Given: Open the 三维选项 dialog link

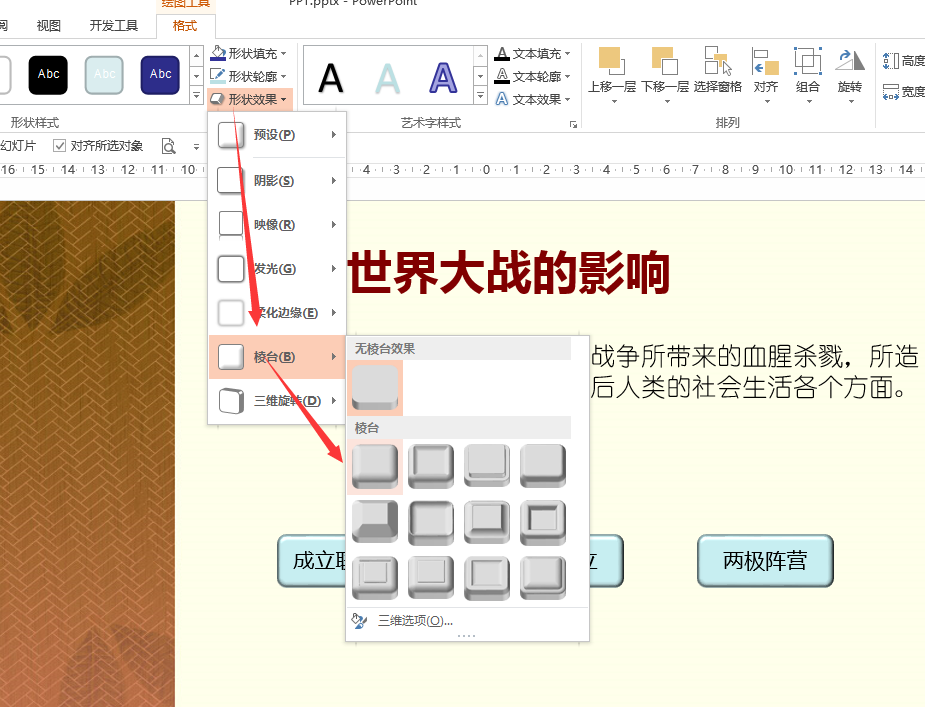Looking at the screenshot, I should (x=415, y=622).
